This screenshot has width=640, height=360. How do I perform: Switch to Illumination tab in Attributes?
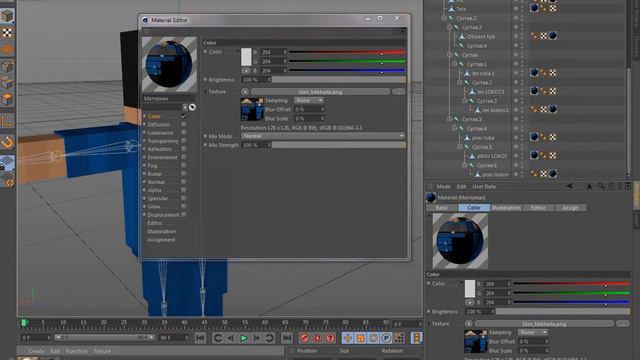click(x=506, y=208)
